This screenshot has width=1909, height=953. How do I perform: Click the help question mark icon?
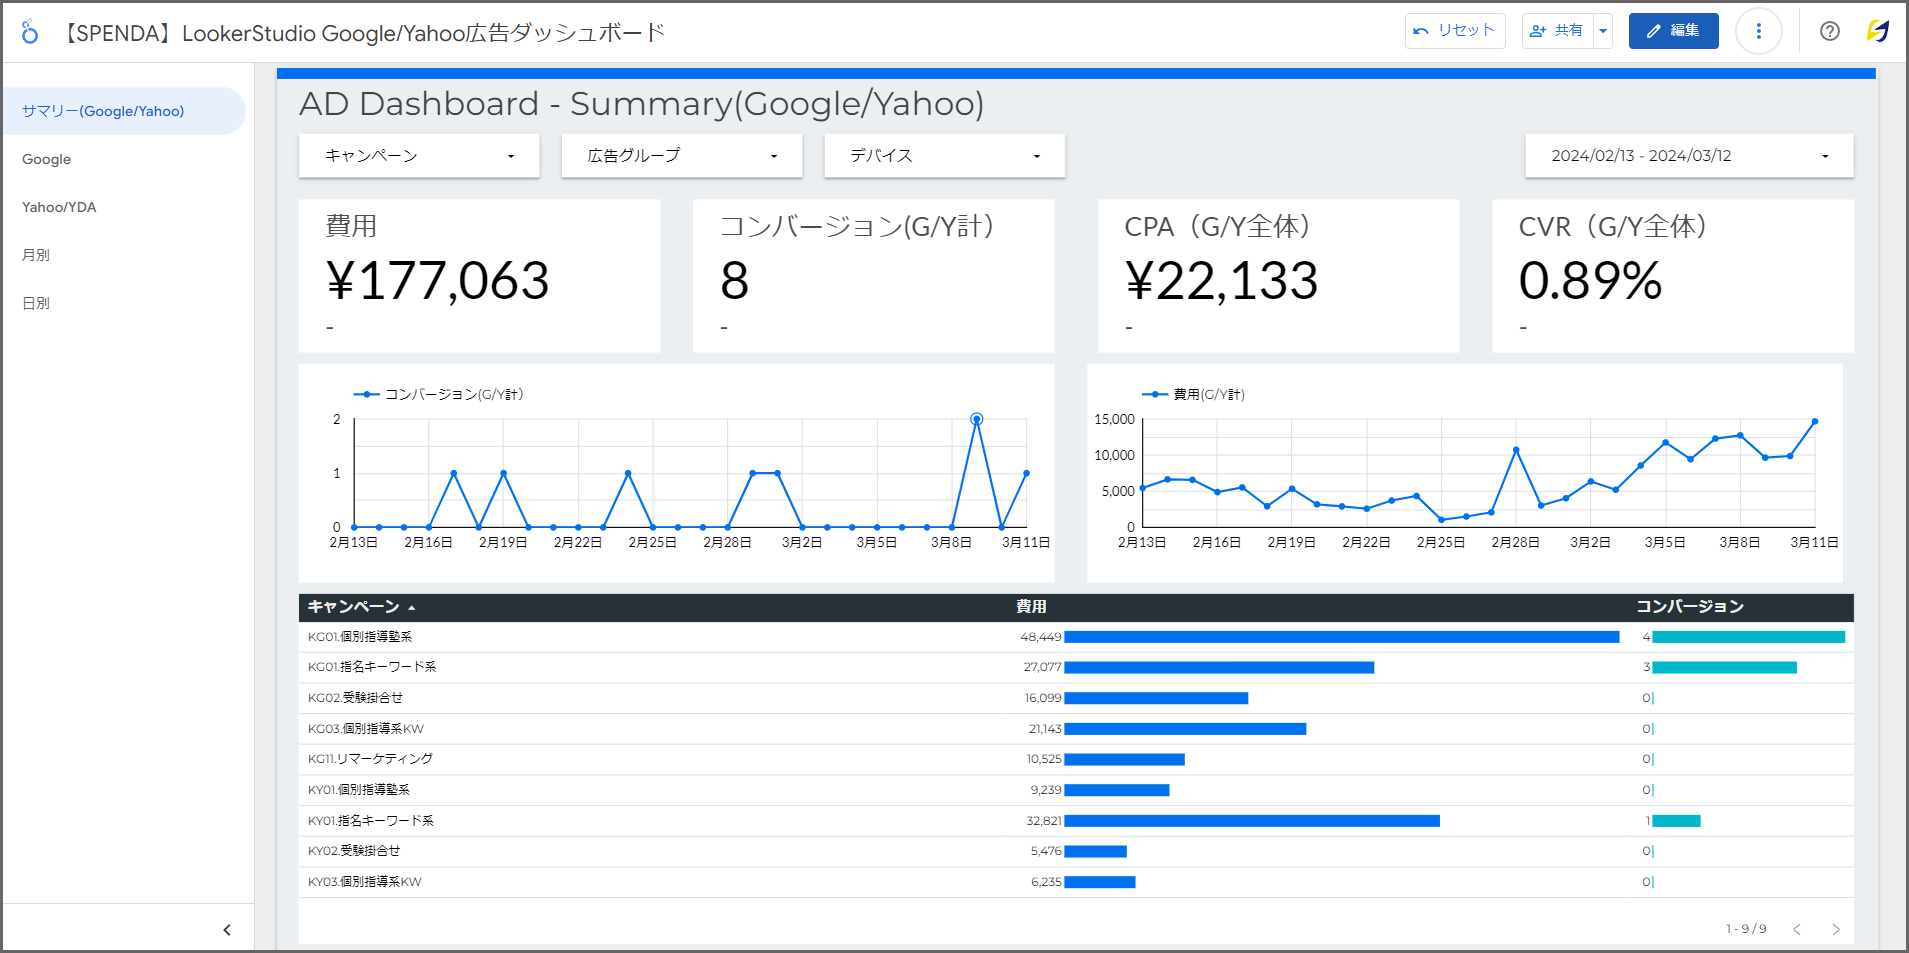tap(1830, 31)
